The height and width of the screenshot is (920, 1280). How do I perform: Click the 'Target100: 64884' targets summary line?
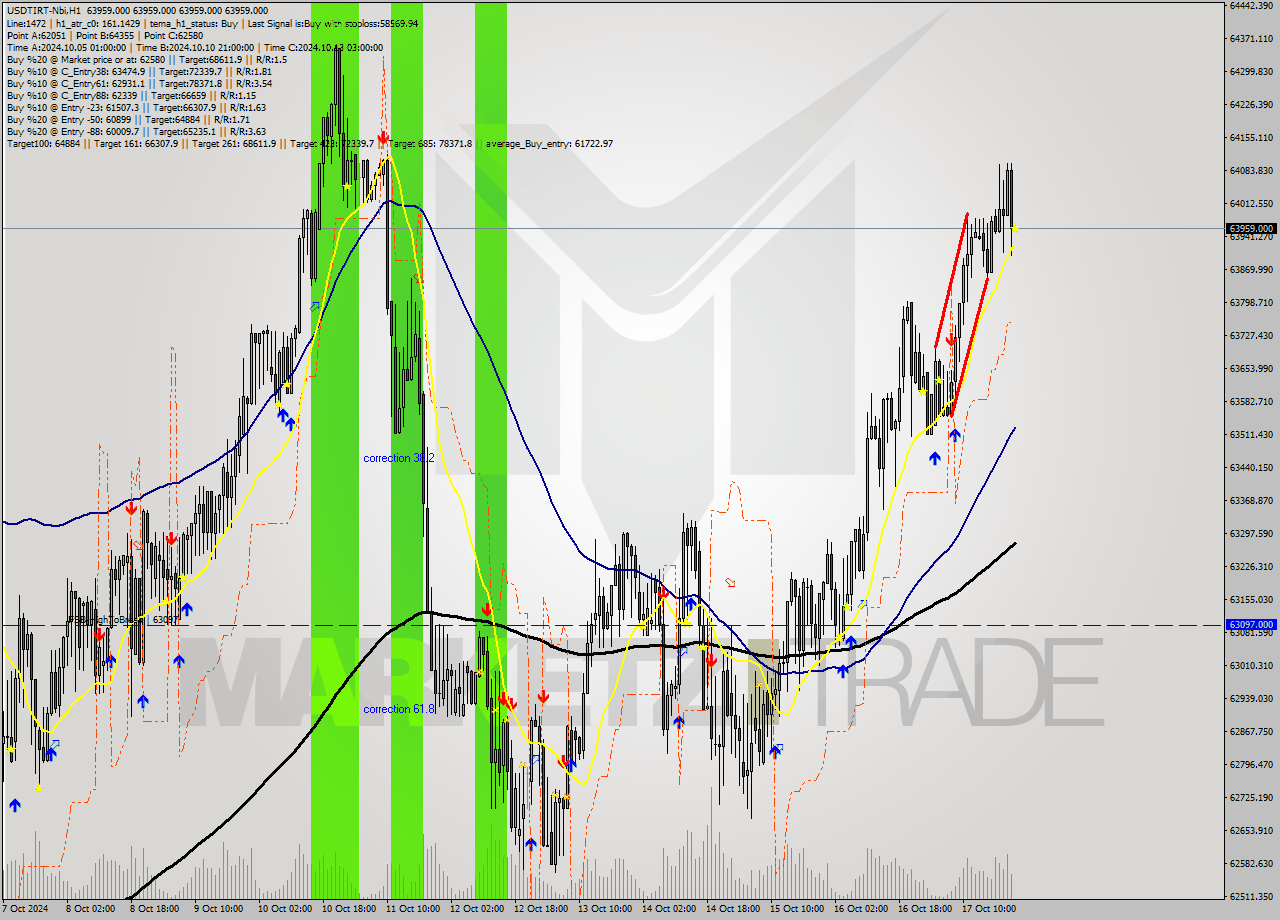pyautogui.click(x=310, y=143)
